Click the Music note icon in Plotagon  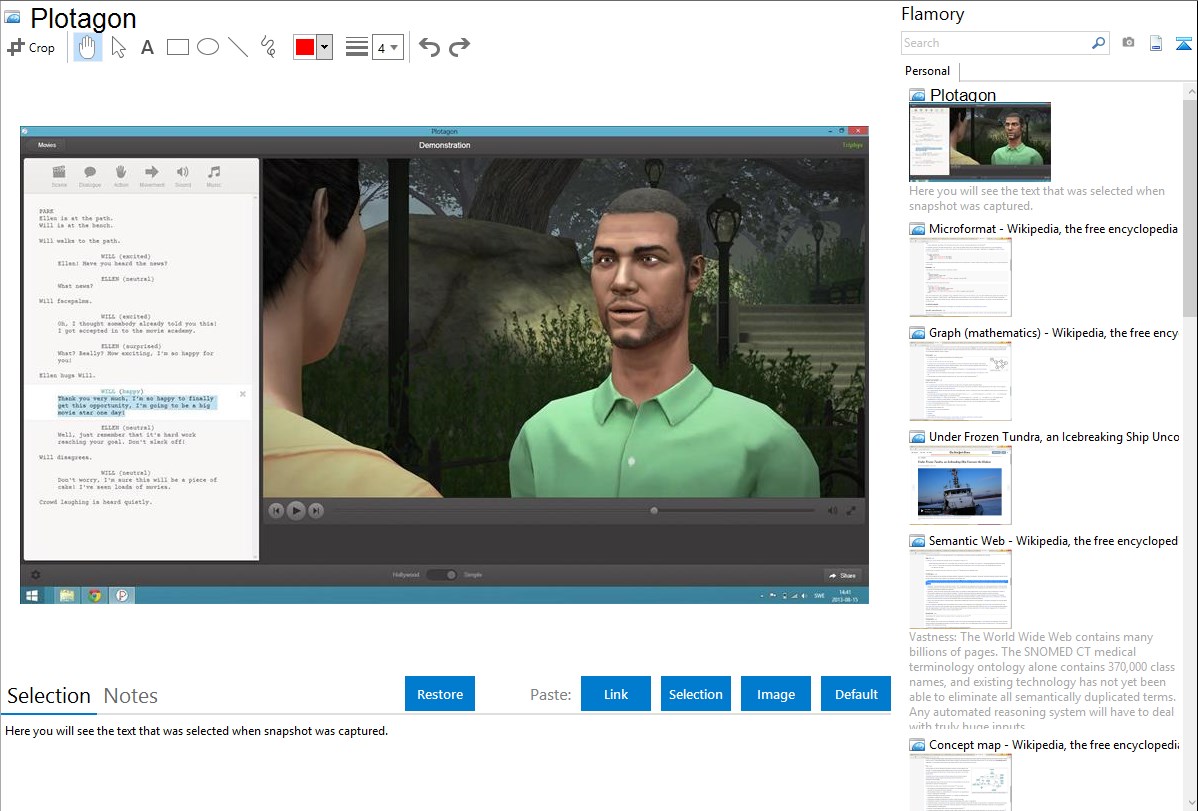point(214,175)
